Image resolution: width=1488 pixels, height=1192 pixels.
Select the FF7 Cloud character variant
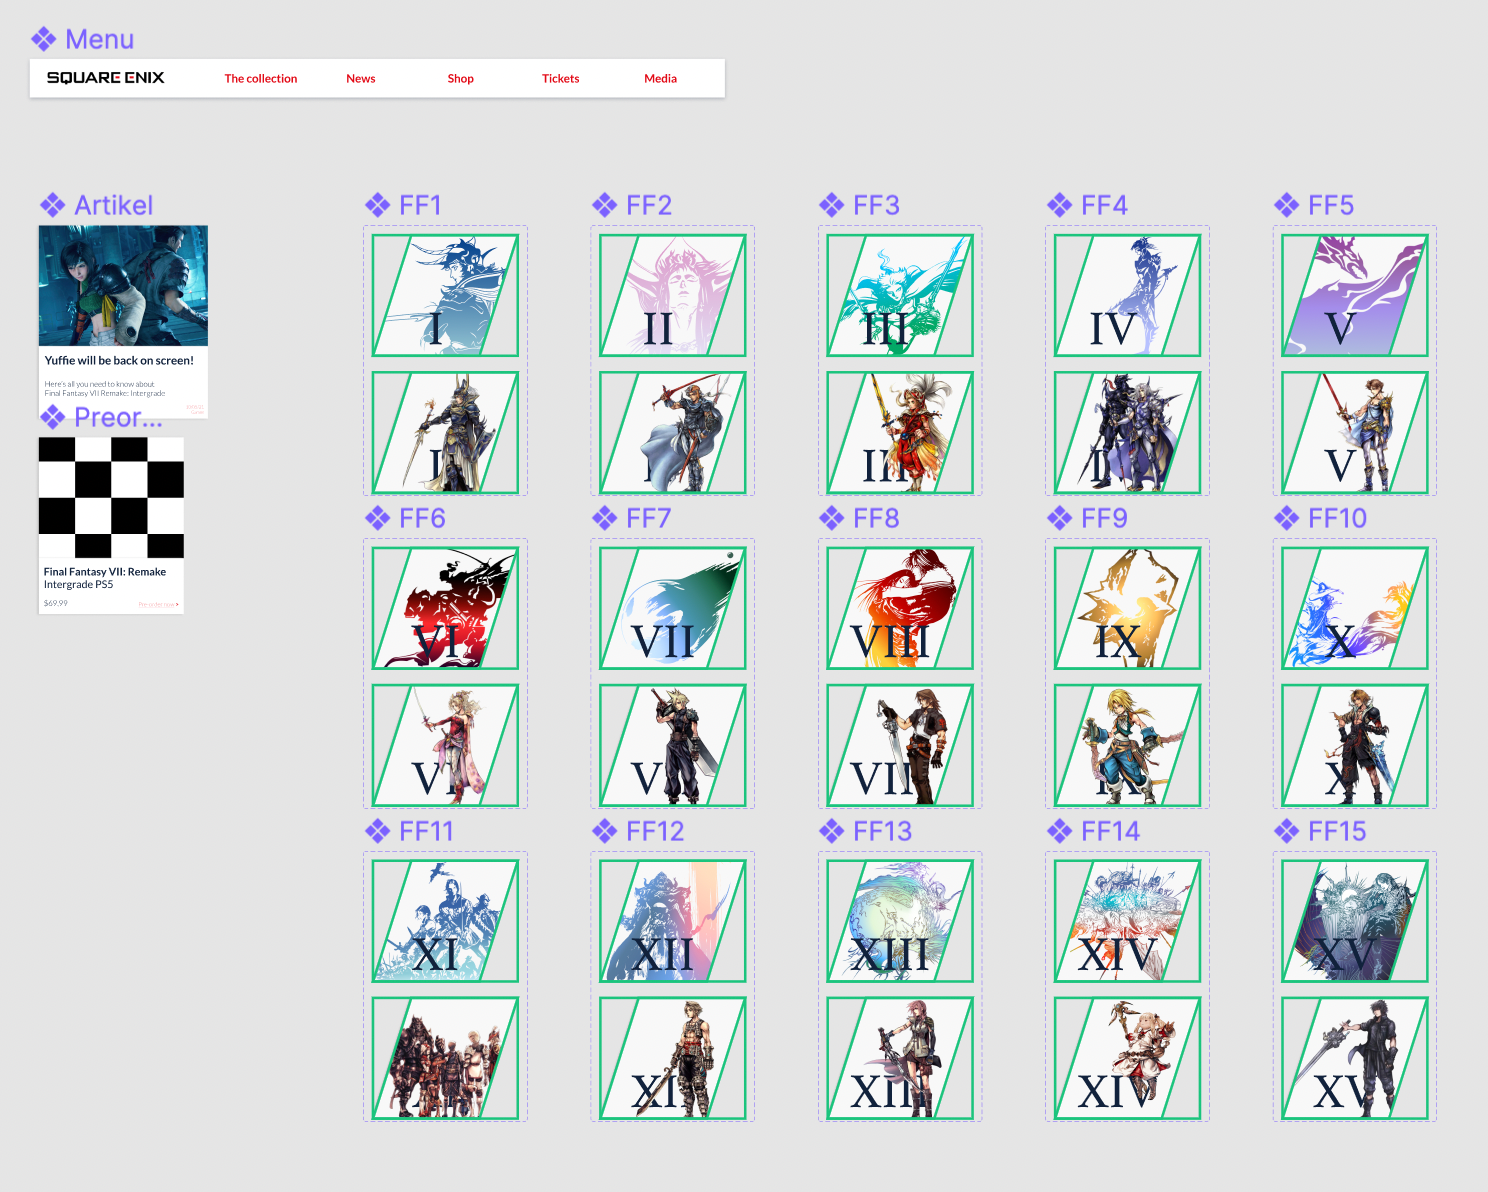click(672, 745)
